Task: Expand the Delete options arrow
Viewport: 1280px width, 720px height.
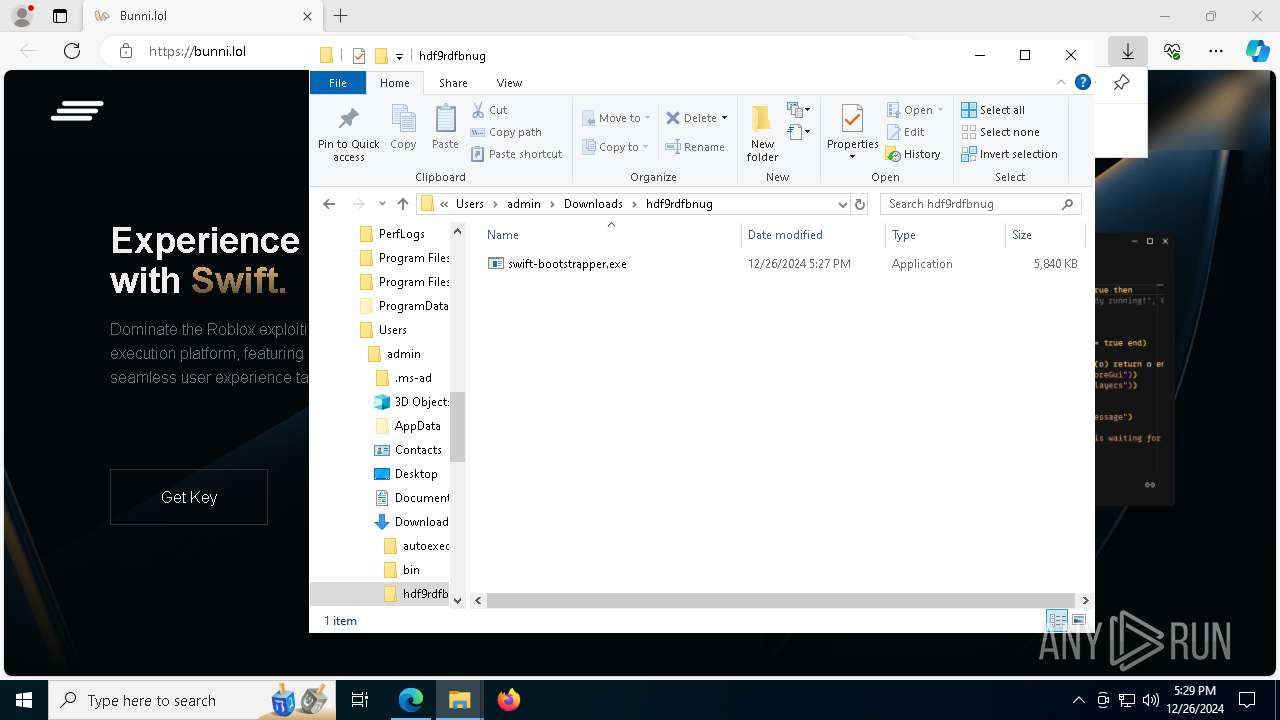Action: [725, 118]
